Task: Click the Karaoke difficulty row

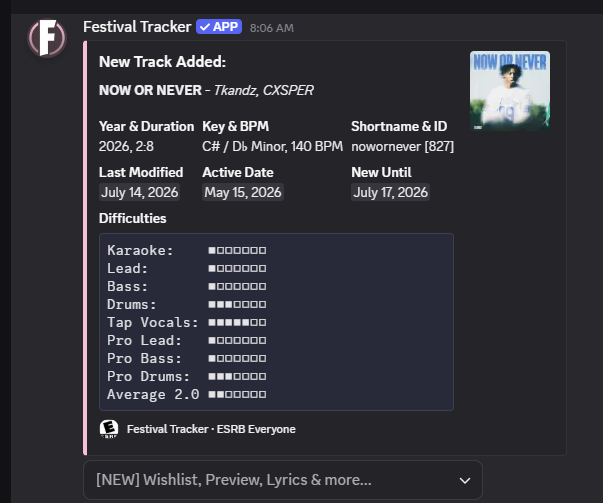Action: [187, 250]
